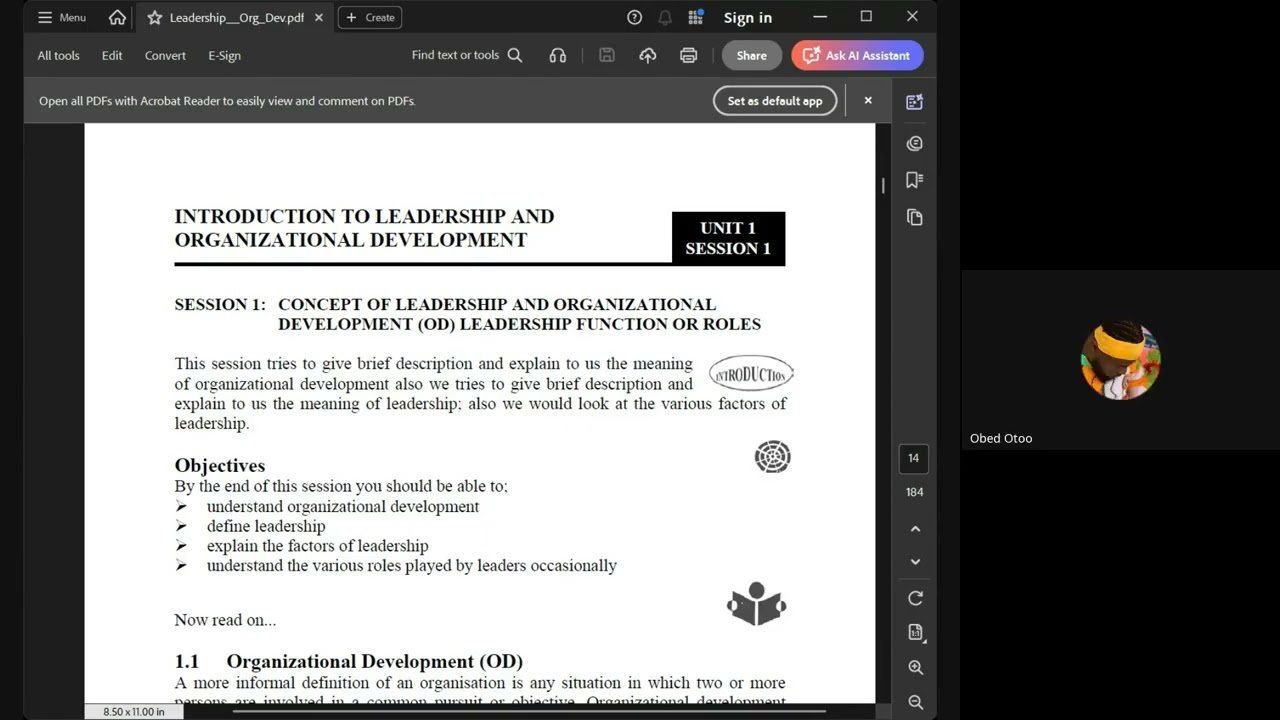The height and width of the screenshot is (720, 1280).
Task: Switch to the Leadership__Org_Dev.pdf tab
Action: click(236, 17)
